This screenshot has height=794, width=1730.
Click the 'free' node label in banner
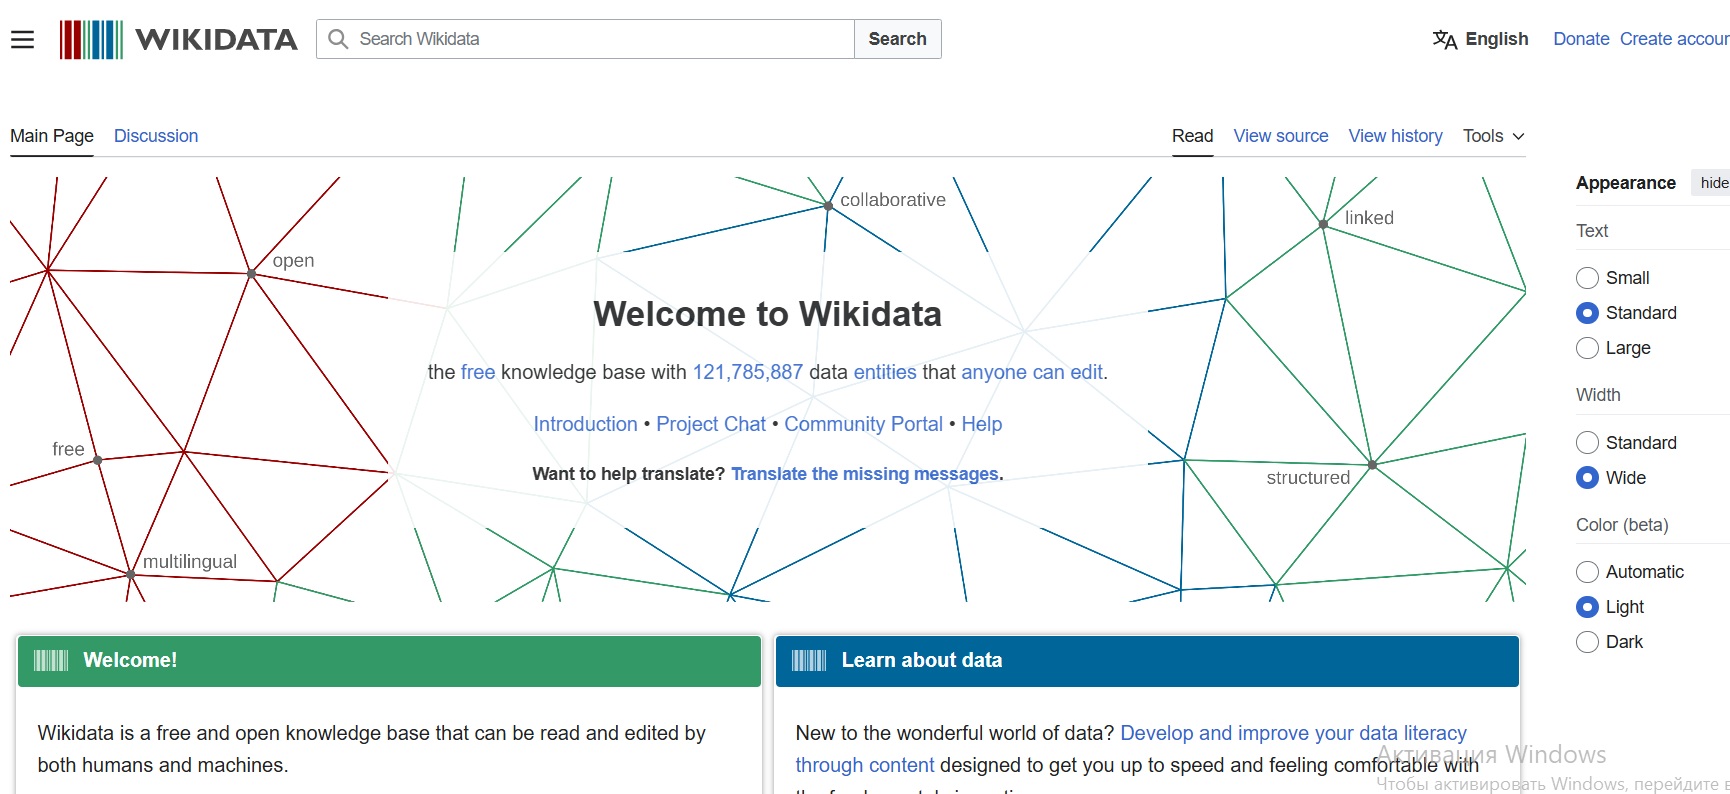(68, 449)
